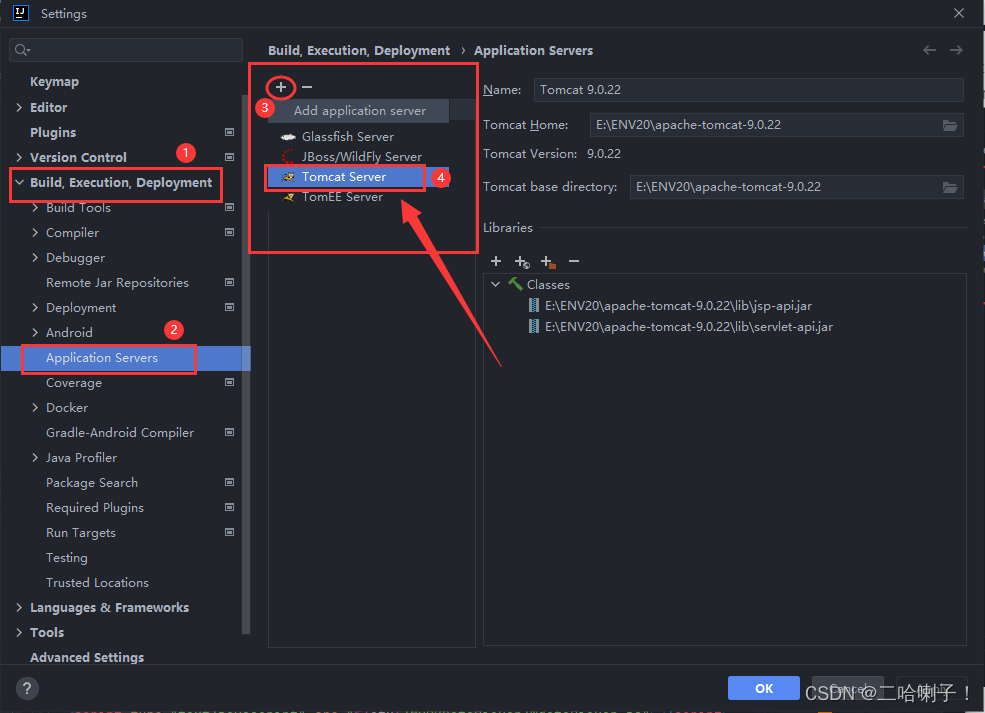Click the jar icon beside servlet-api.jar

(x=533, y=327)
